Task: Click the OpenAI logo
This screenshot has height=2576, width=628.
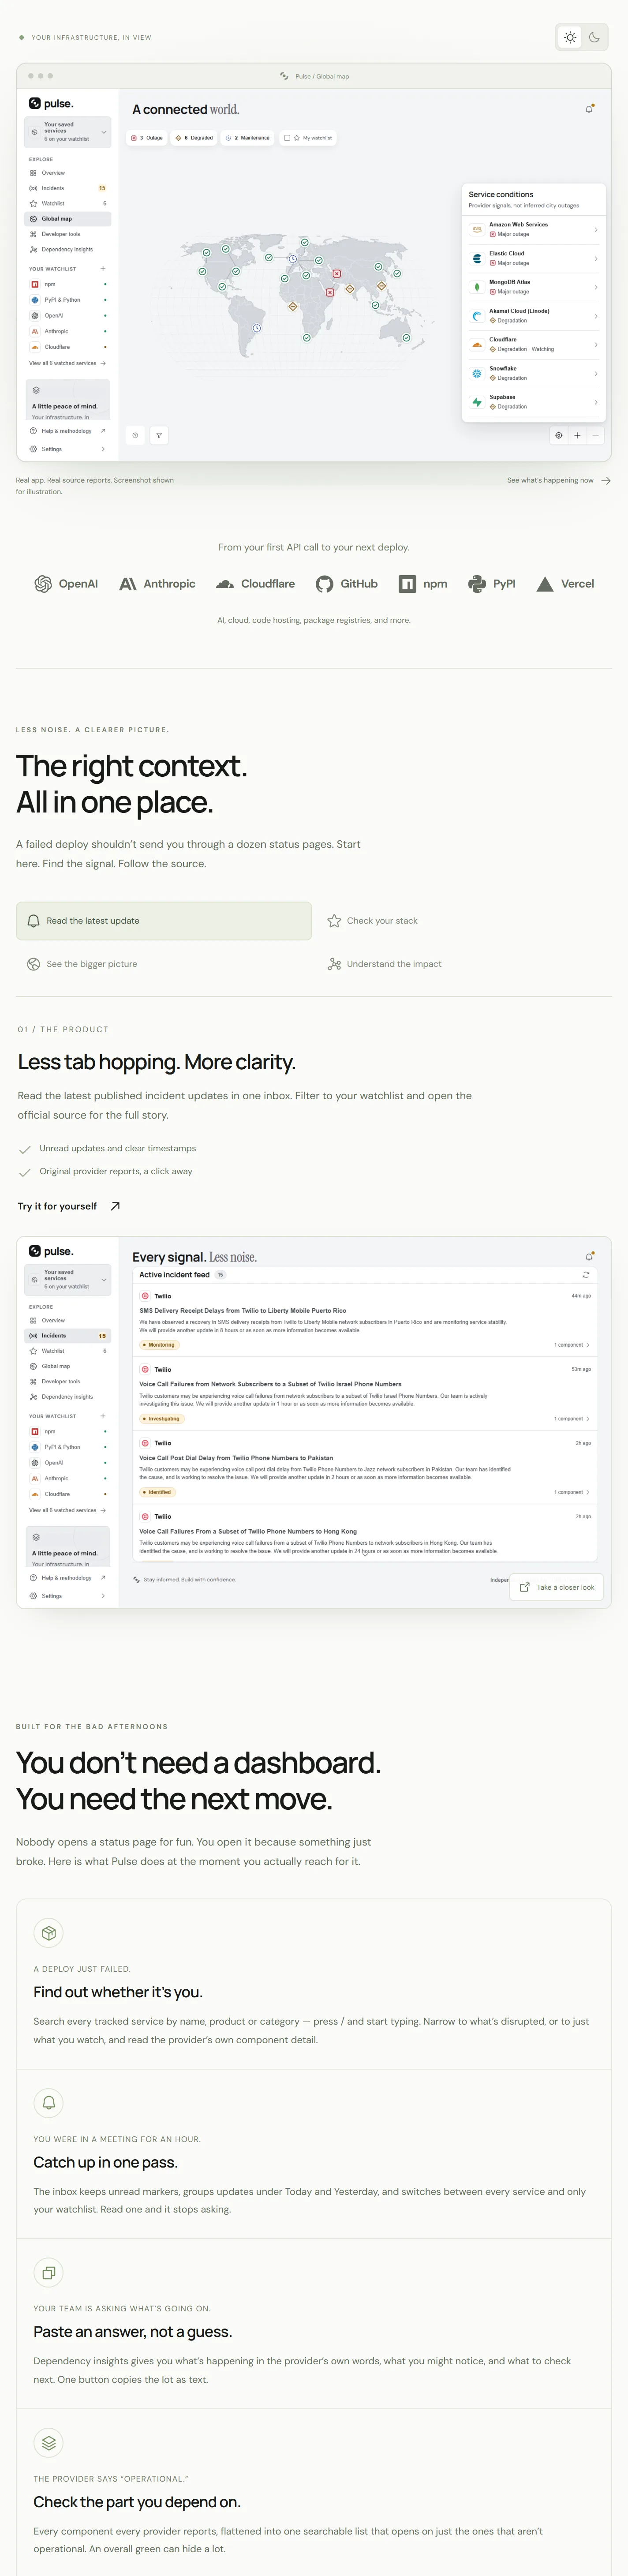Action: 66,584
